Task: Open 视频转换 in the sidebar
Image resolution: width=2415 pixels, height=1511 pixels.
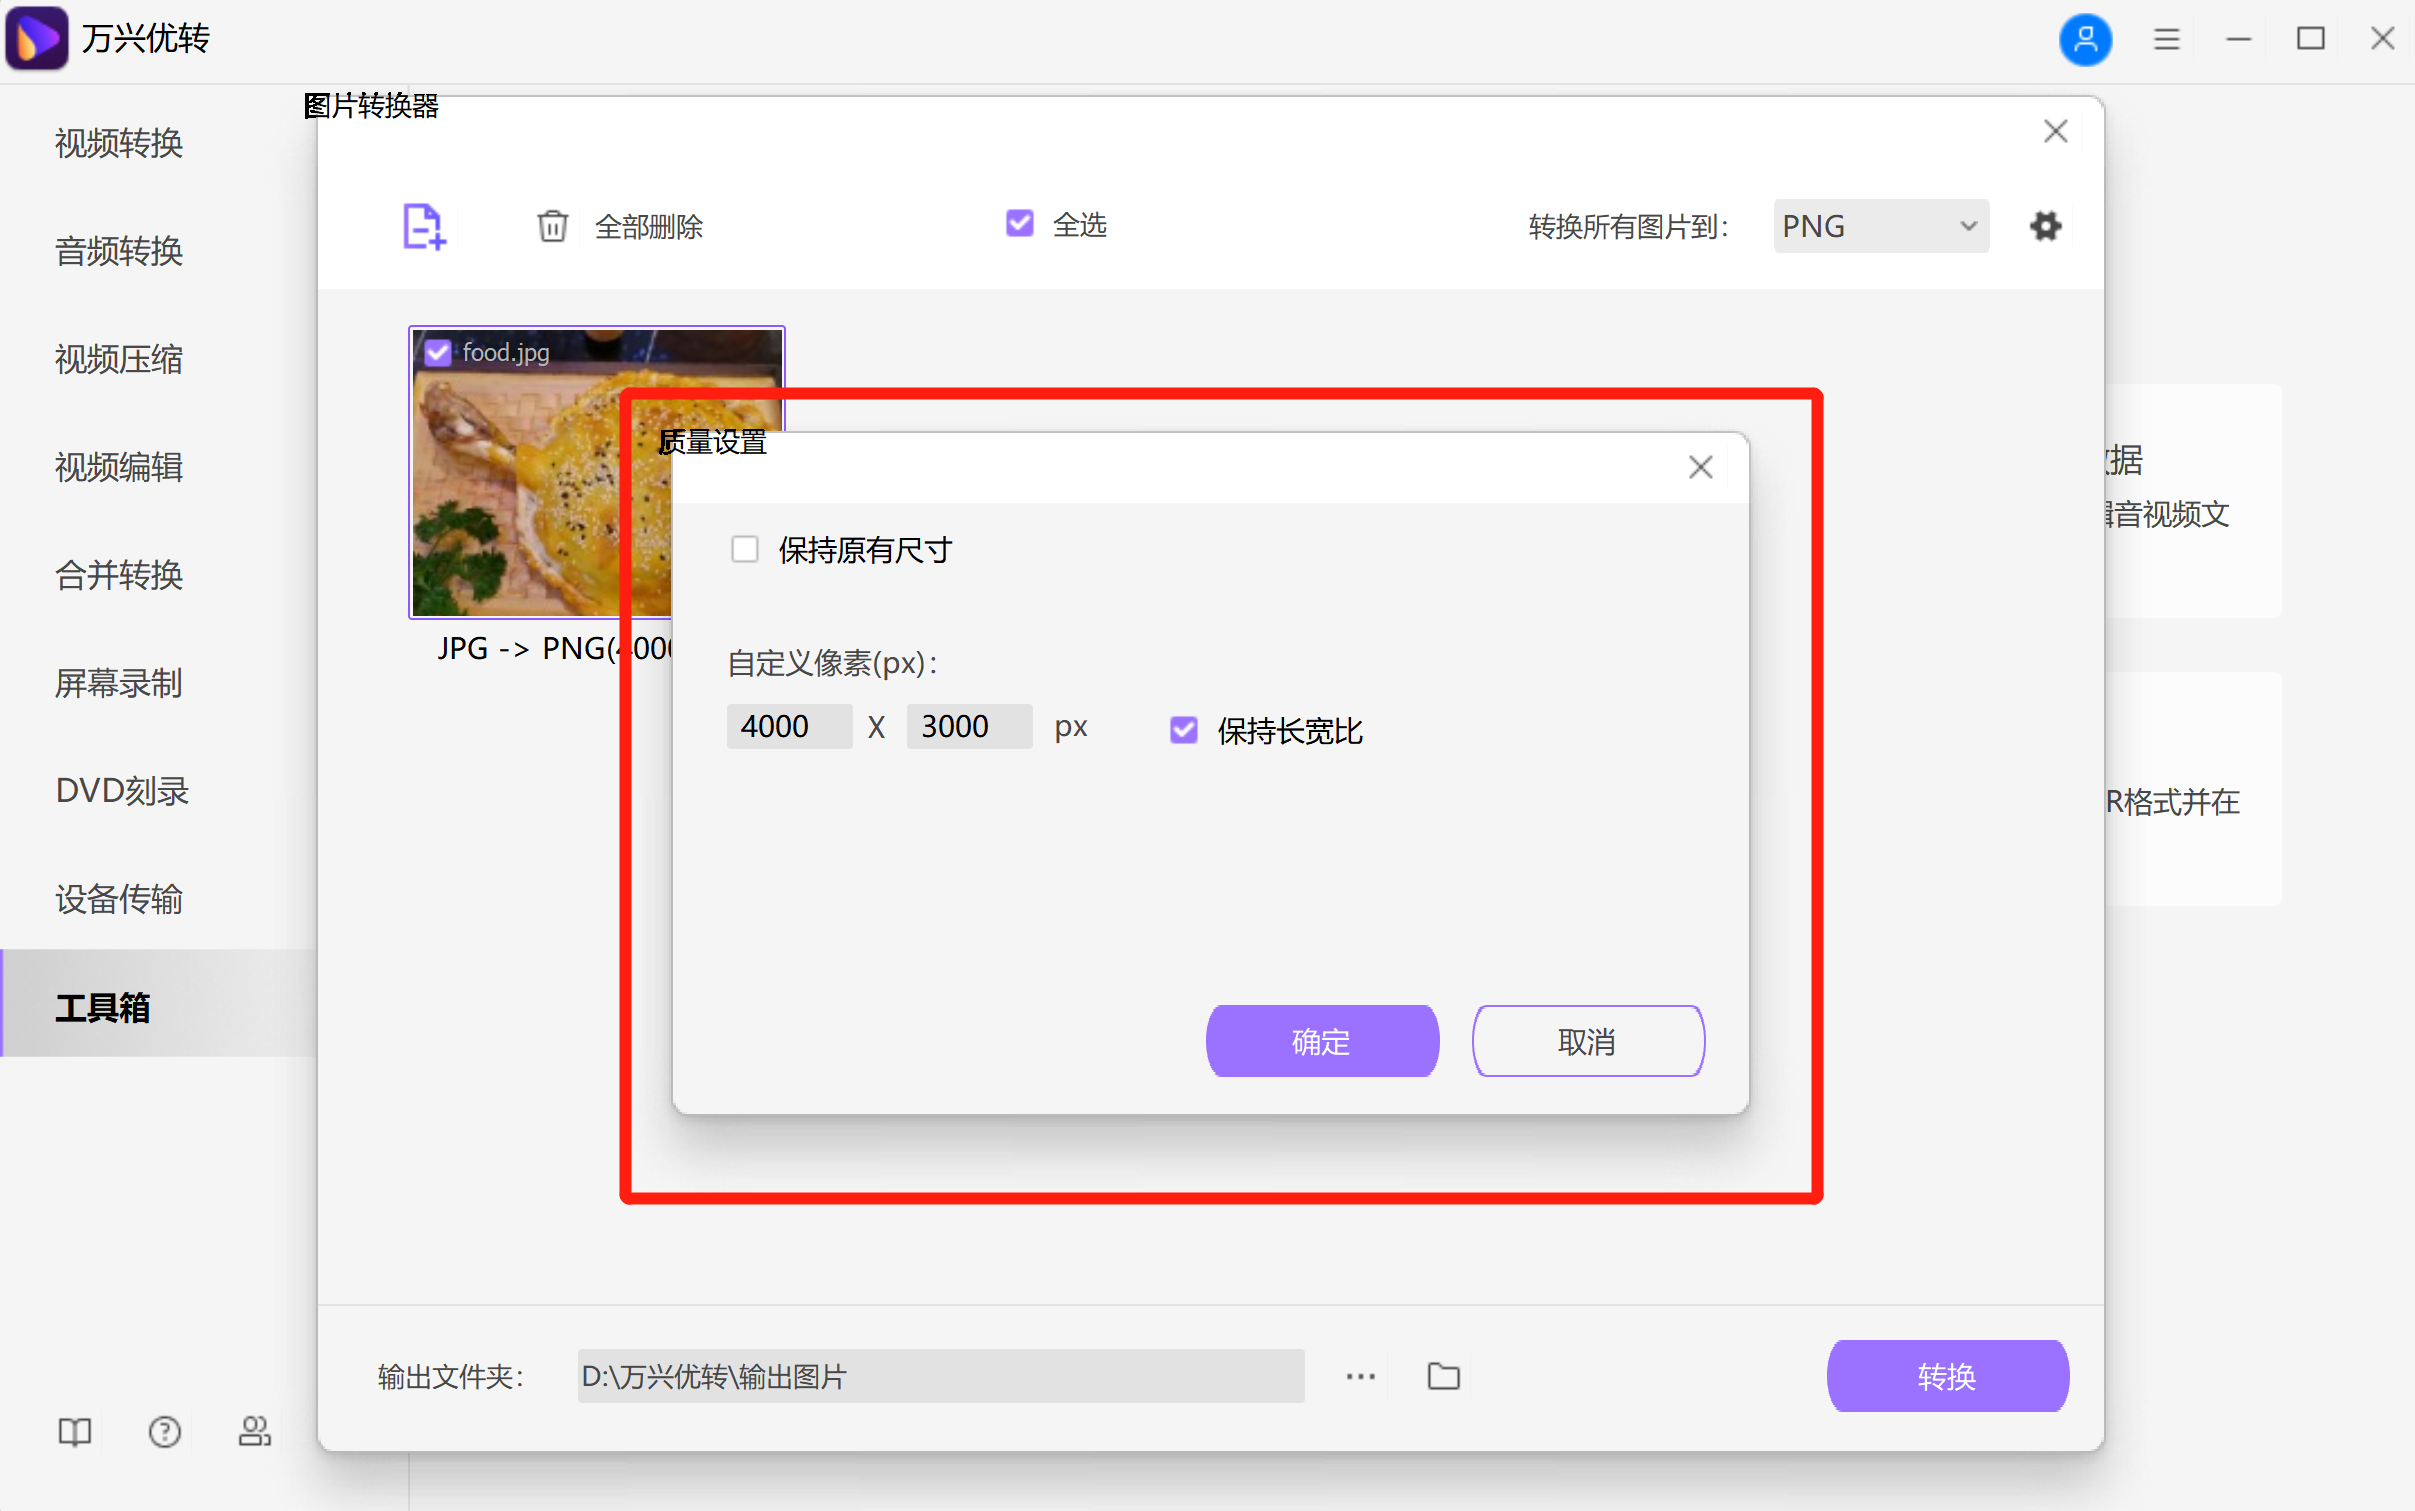Action: coord(118,143)
